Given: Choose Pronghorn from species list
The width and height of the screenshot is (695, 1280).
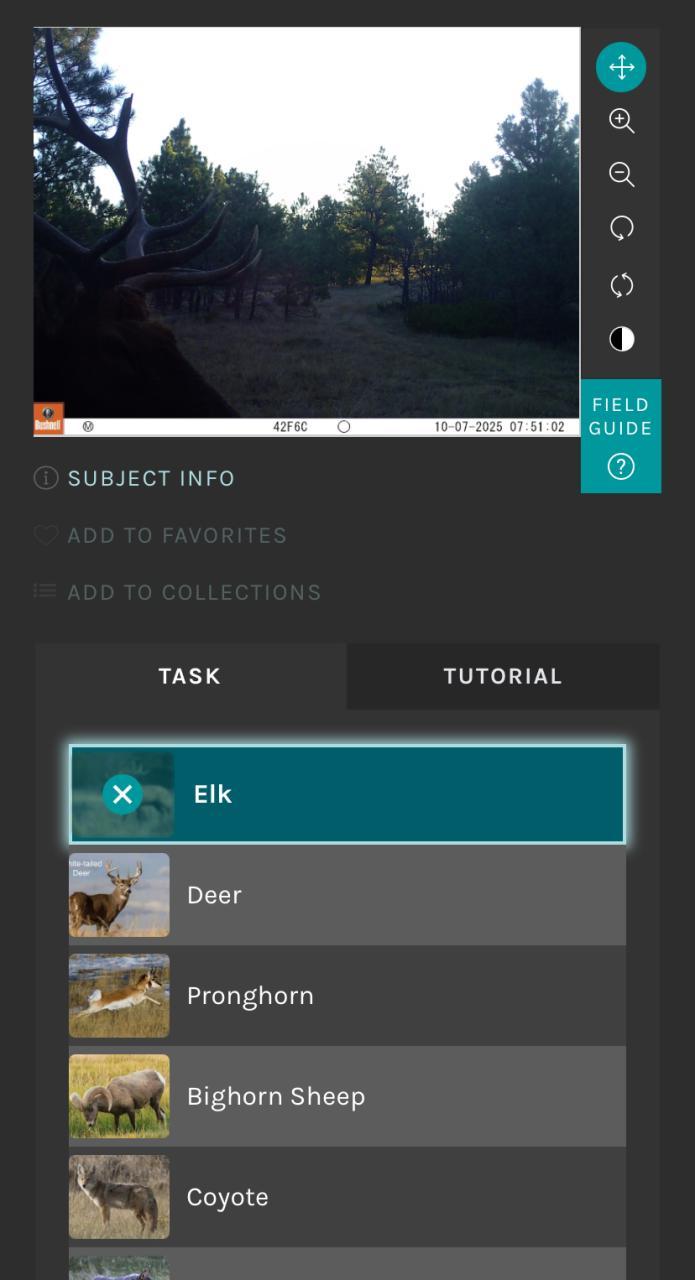Looking at the screenshot, I should coord(347,996).
